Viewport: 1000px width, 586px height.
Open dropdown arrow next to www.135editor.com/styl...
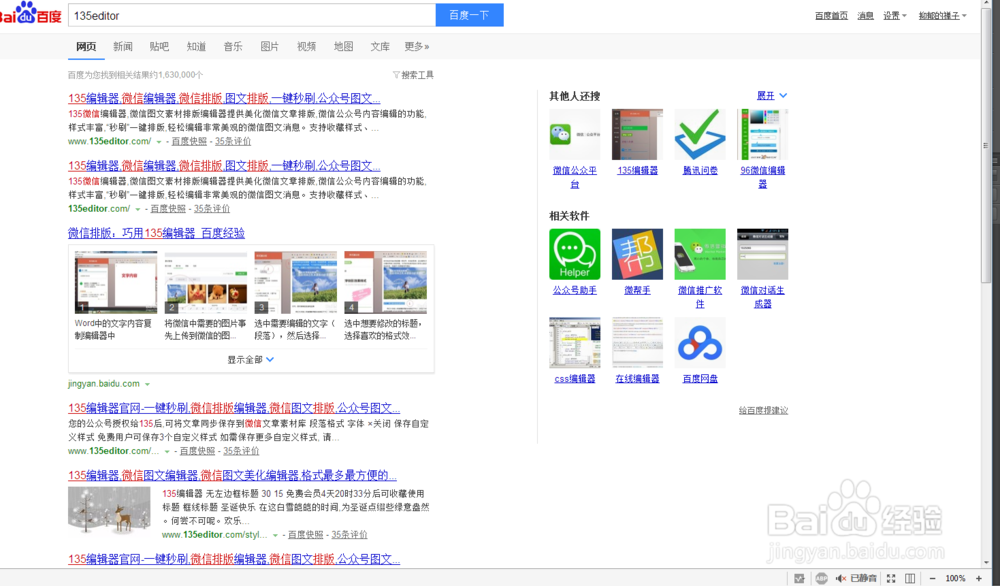275,536
